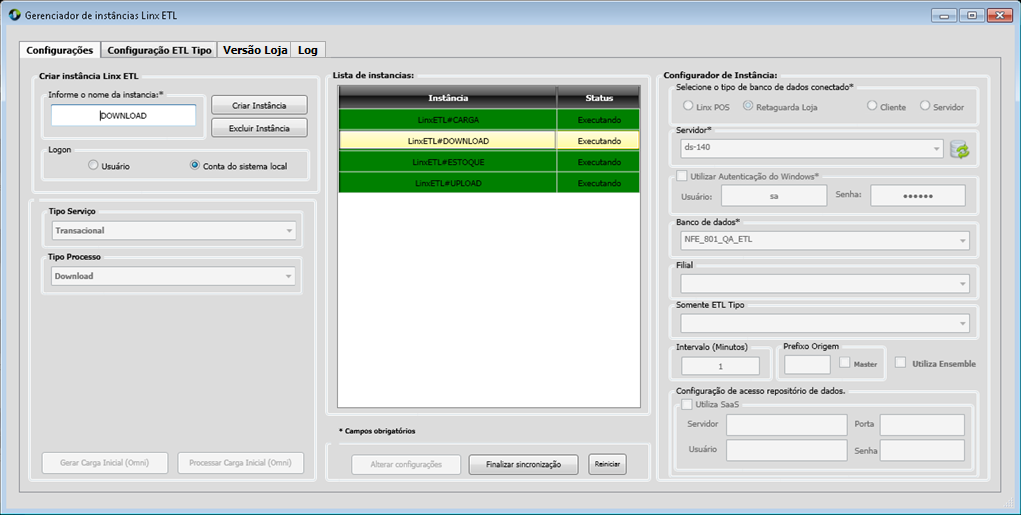
Task: Open the Somente ETL Tipo dropdown
Action: click(825, 324)
